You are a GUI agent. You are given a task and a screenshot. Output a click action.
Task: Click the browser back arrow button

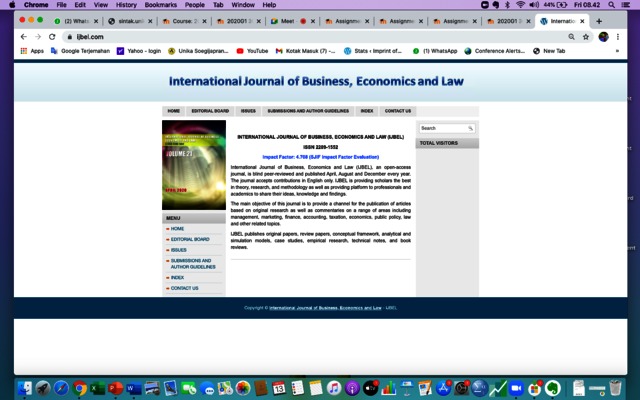click(x=23, y=36)
